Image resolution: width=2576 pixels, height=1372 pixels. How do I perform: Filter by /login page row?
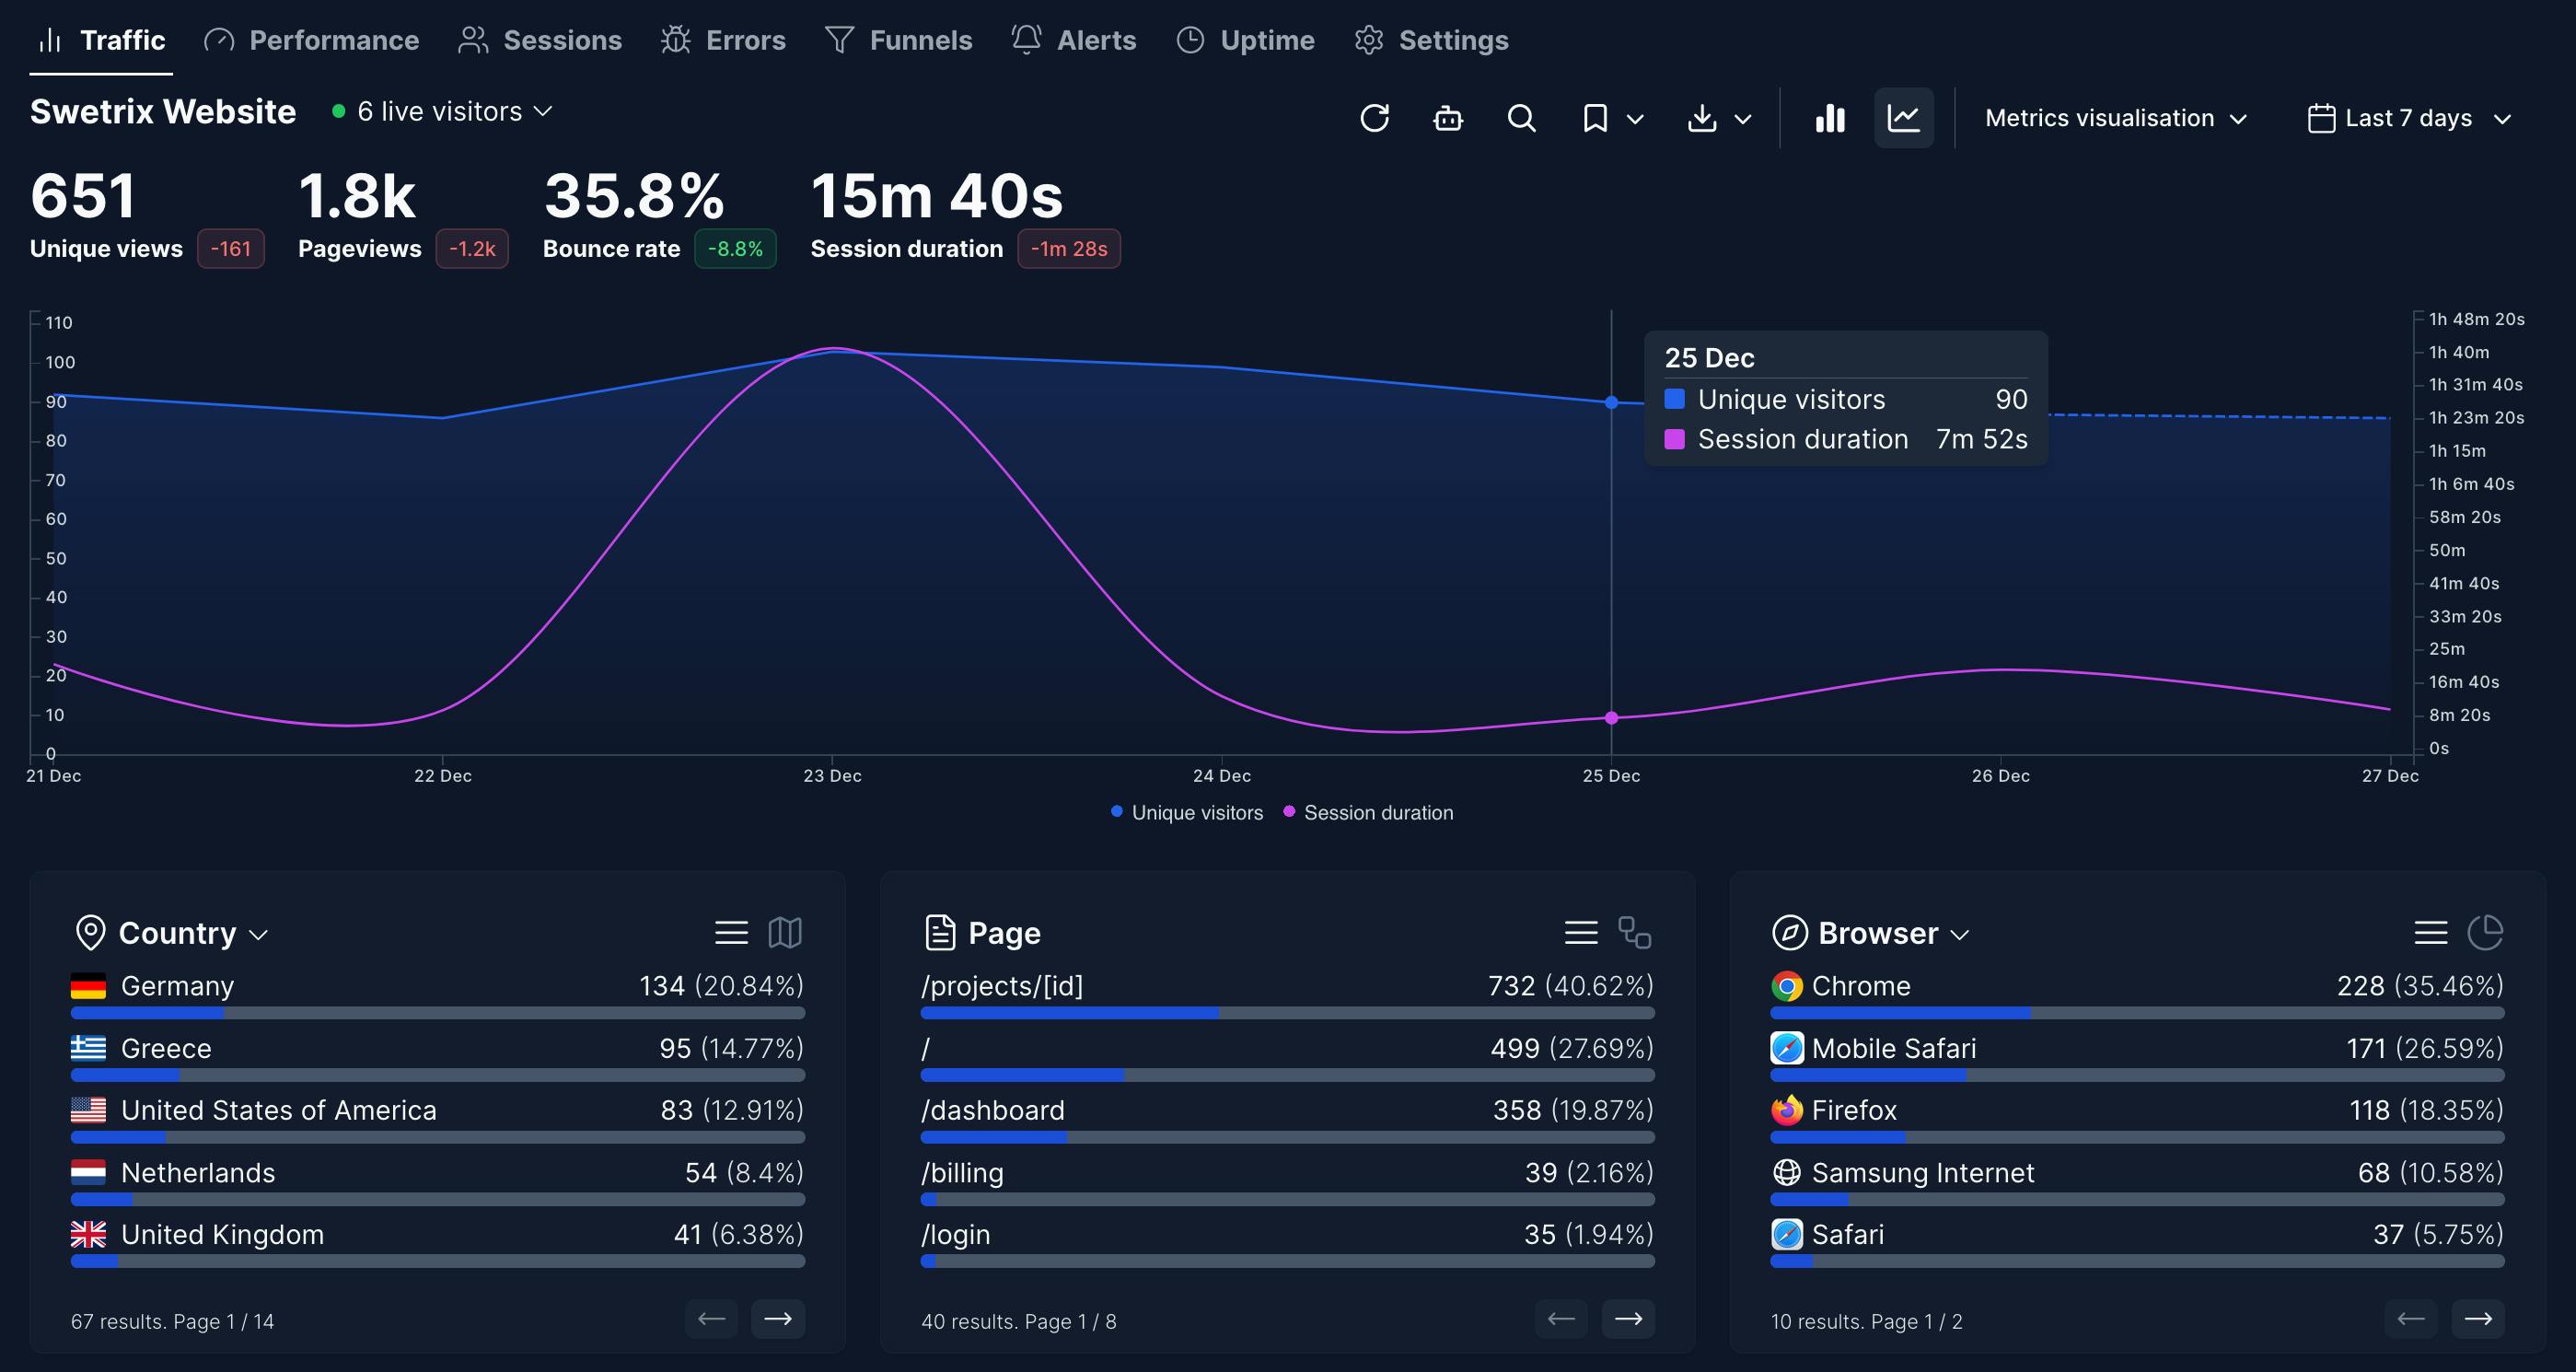(1288, 1242)
